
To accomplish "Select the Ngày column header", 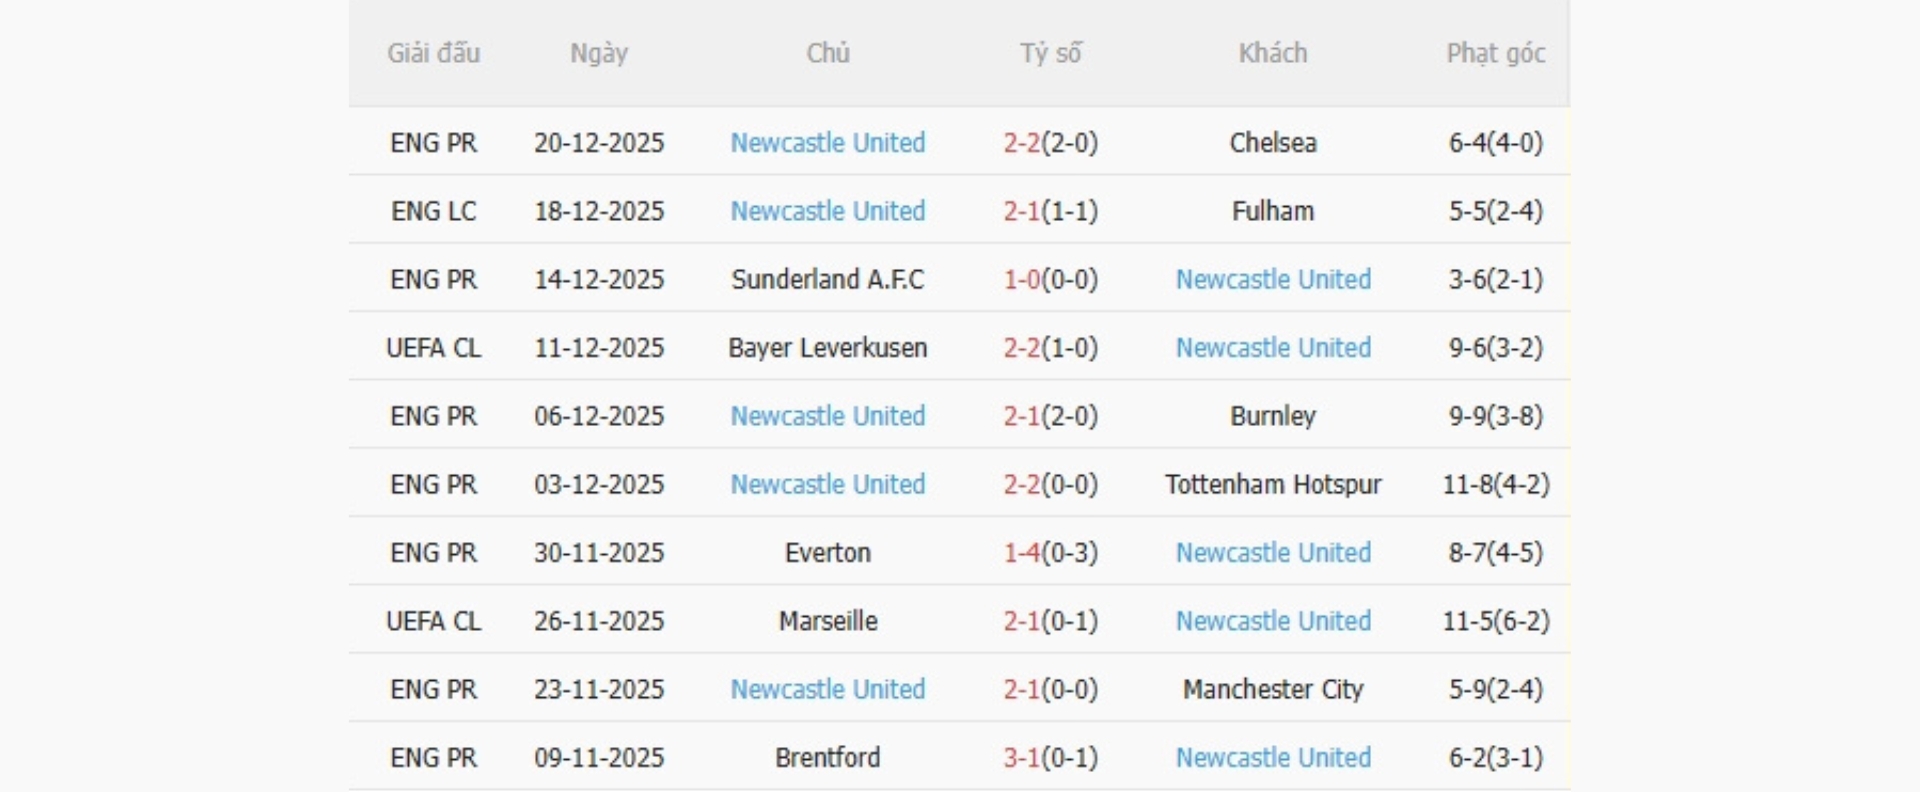I will [x=598, y=54].
